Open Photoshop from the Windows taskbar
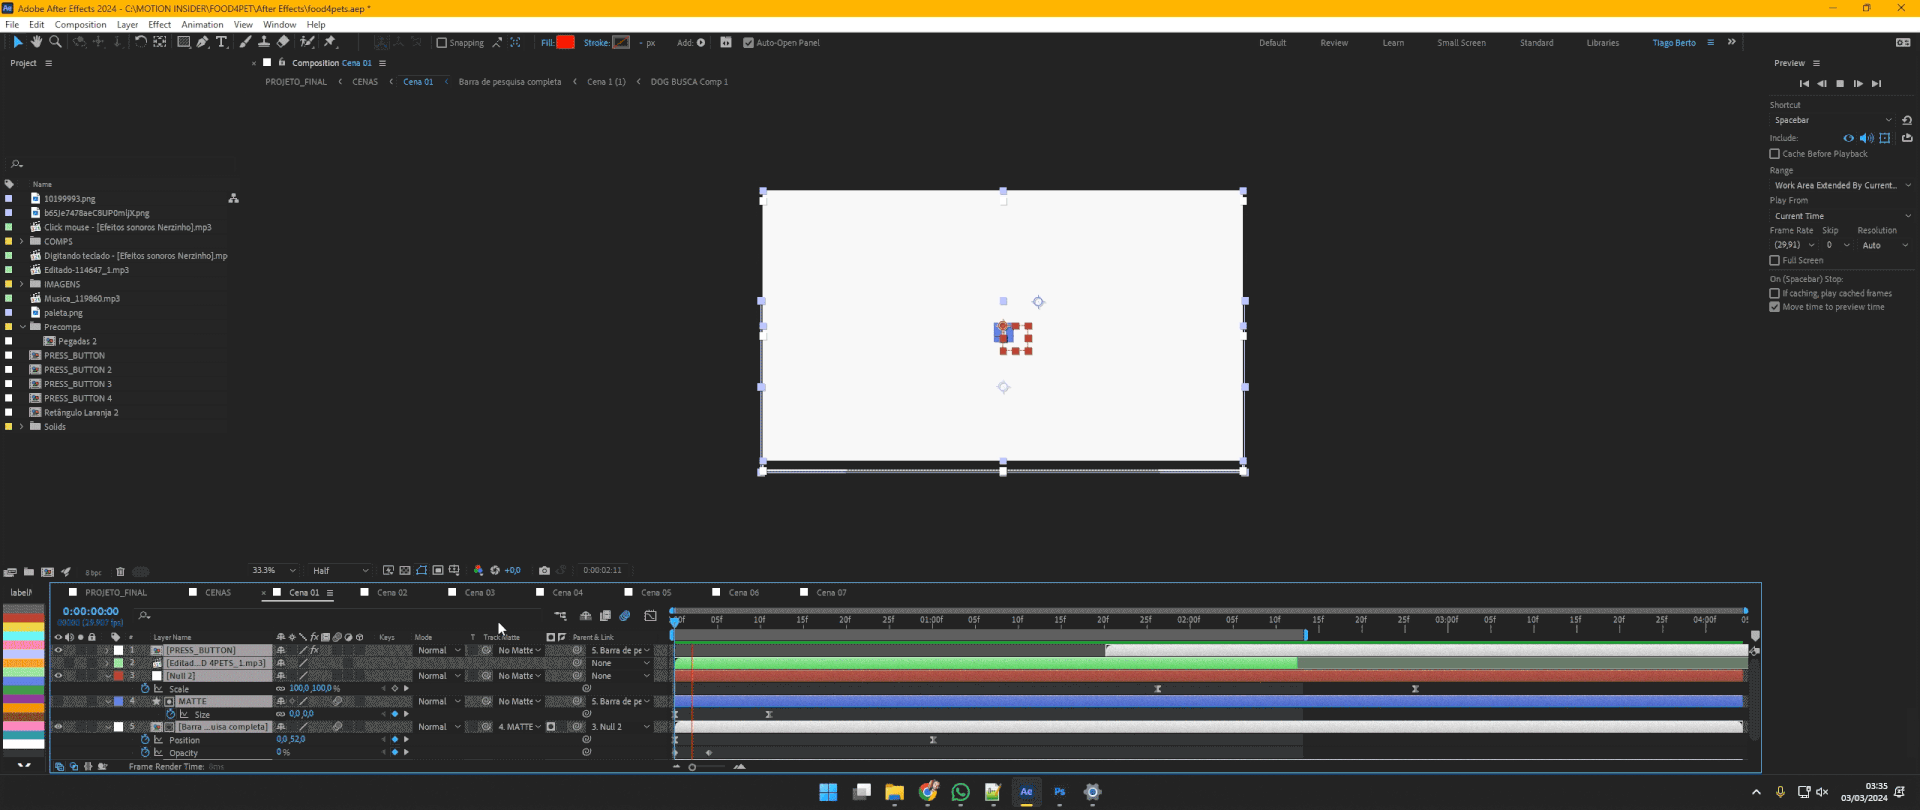 1059,792
